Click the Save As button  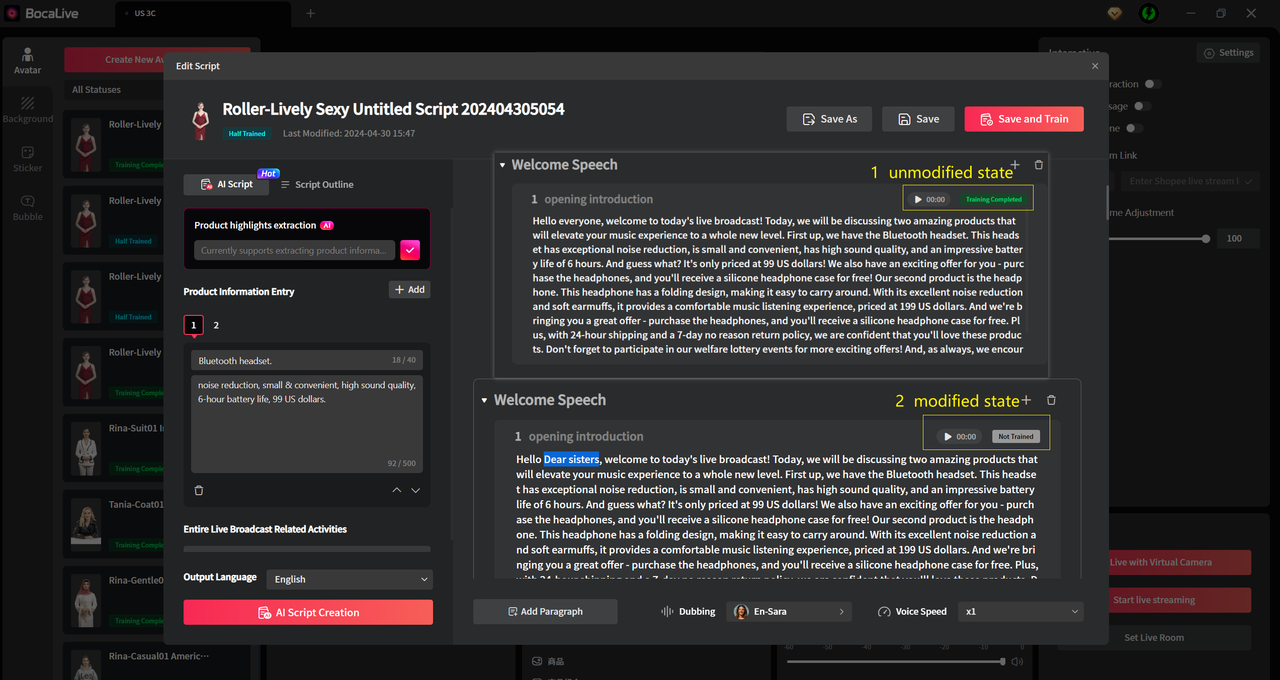click(829, 119)
